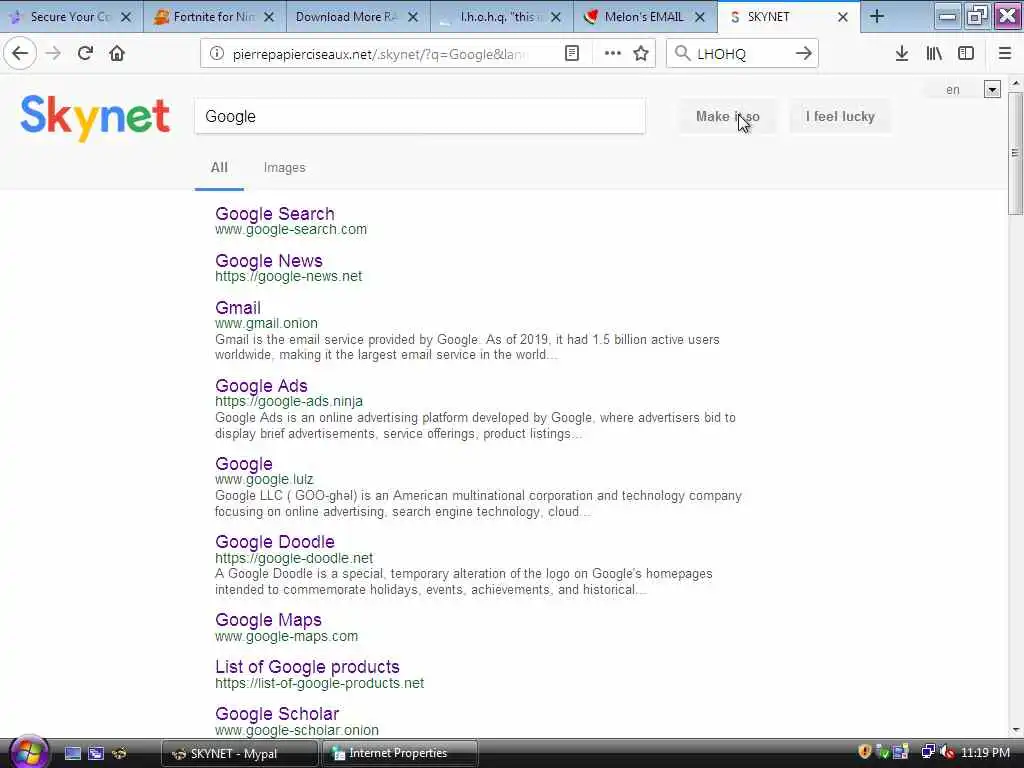
Task: Click page scrollbar down arrow
Action: tap(1016, 730)
